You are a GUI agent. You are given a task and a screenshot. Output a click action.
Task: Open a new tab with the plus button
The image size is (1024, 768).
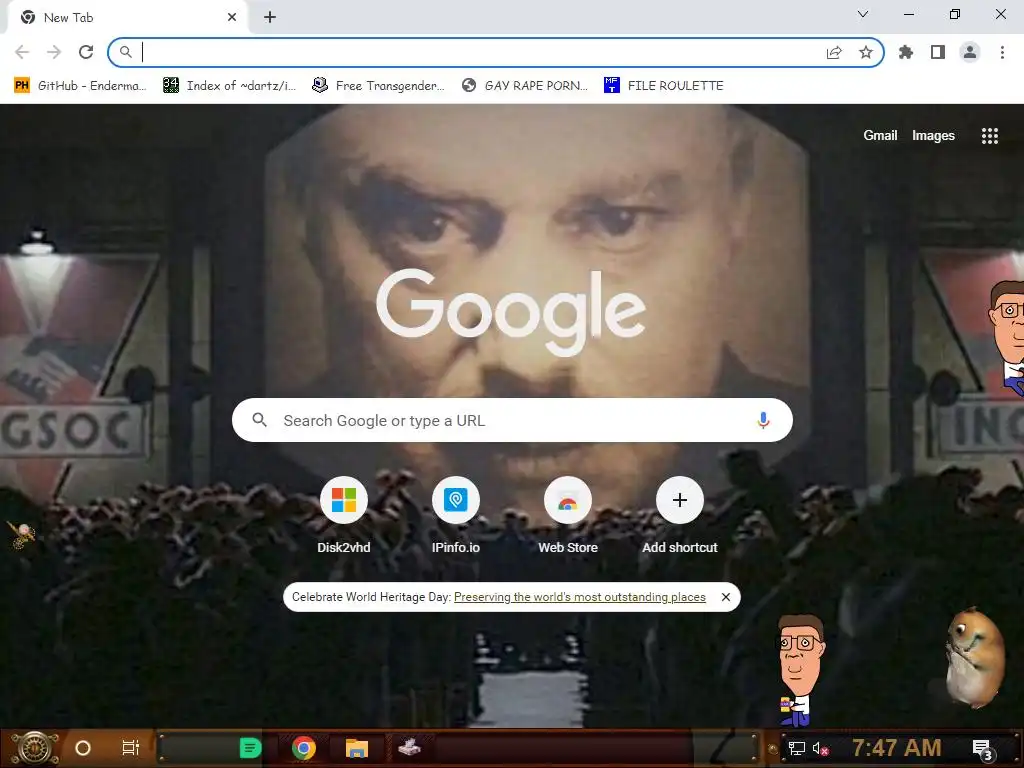(270, 18)
